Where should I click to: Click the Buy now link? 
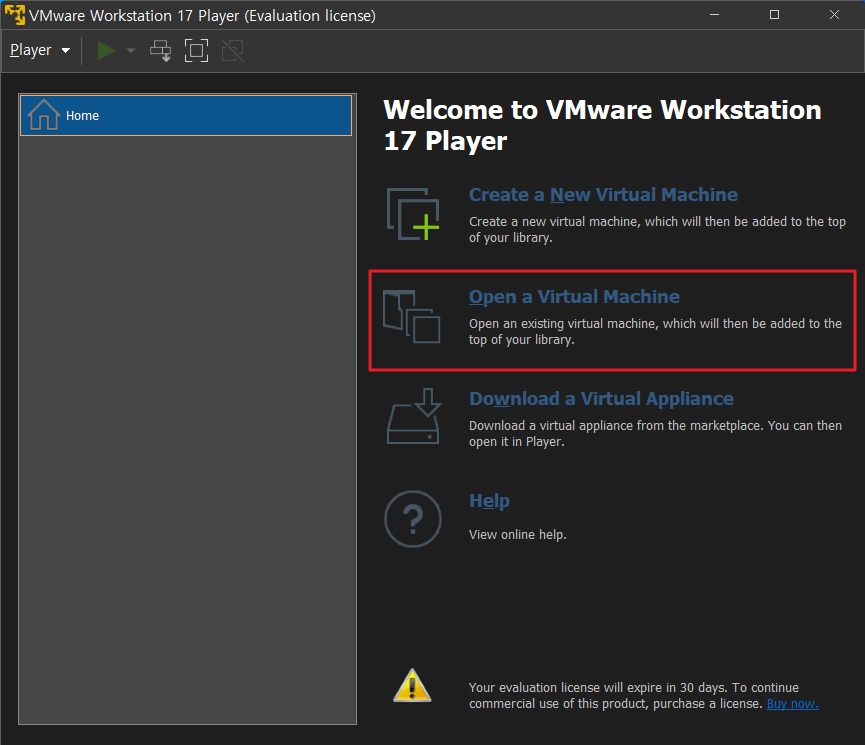coord(792,704)
